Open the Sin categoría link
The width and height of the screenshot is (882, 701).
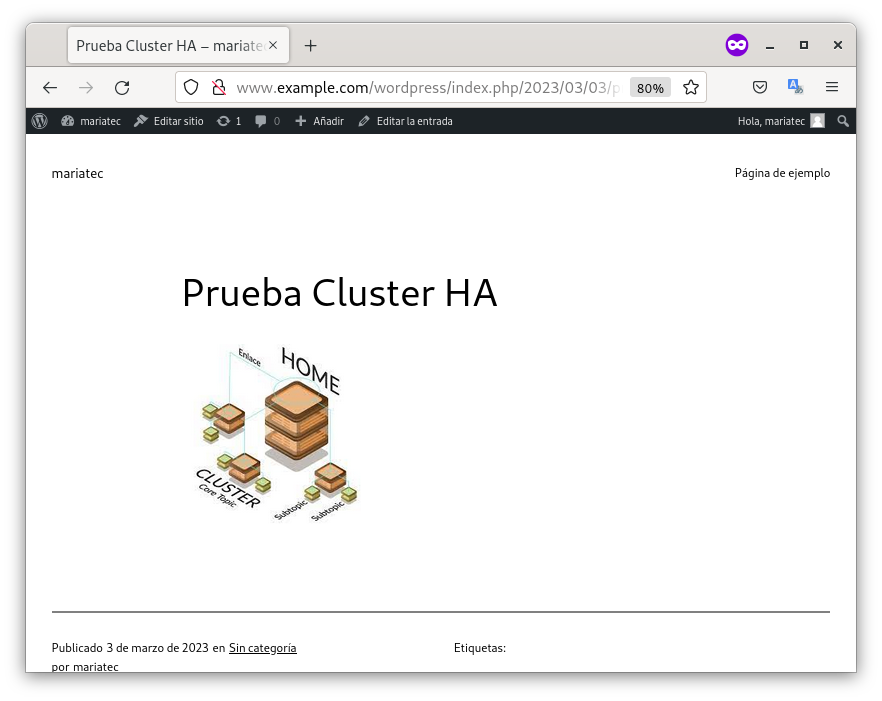262,648
